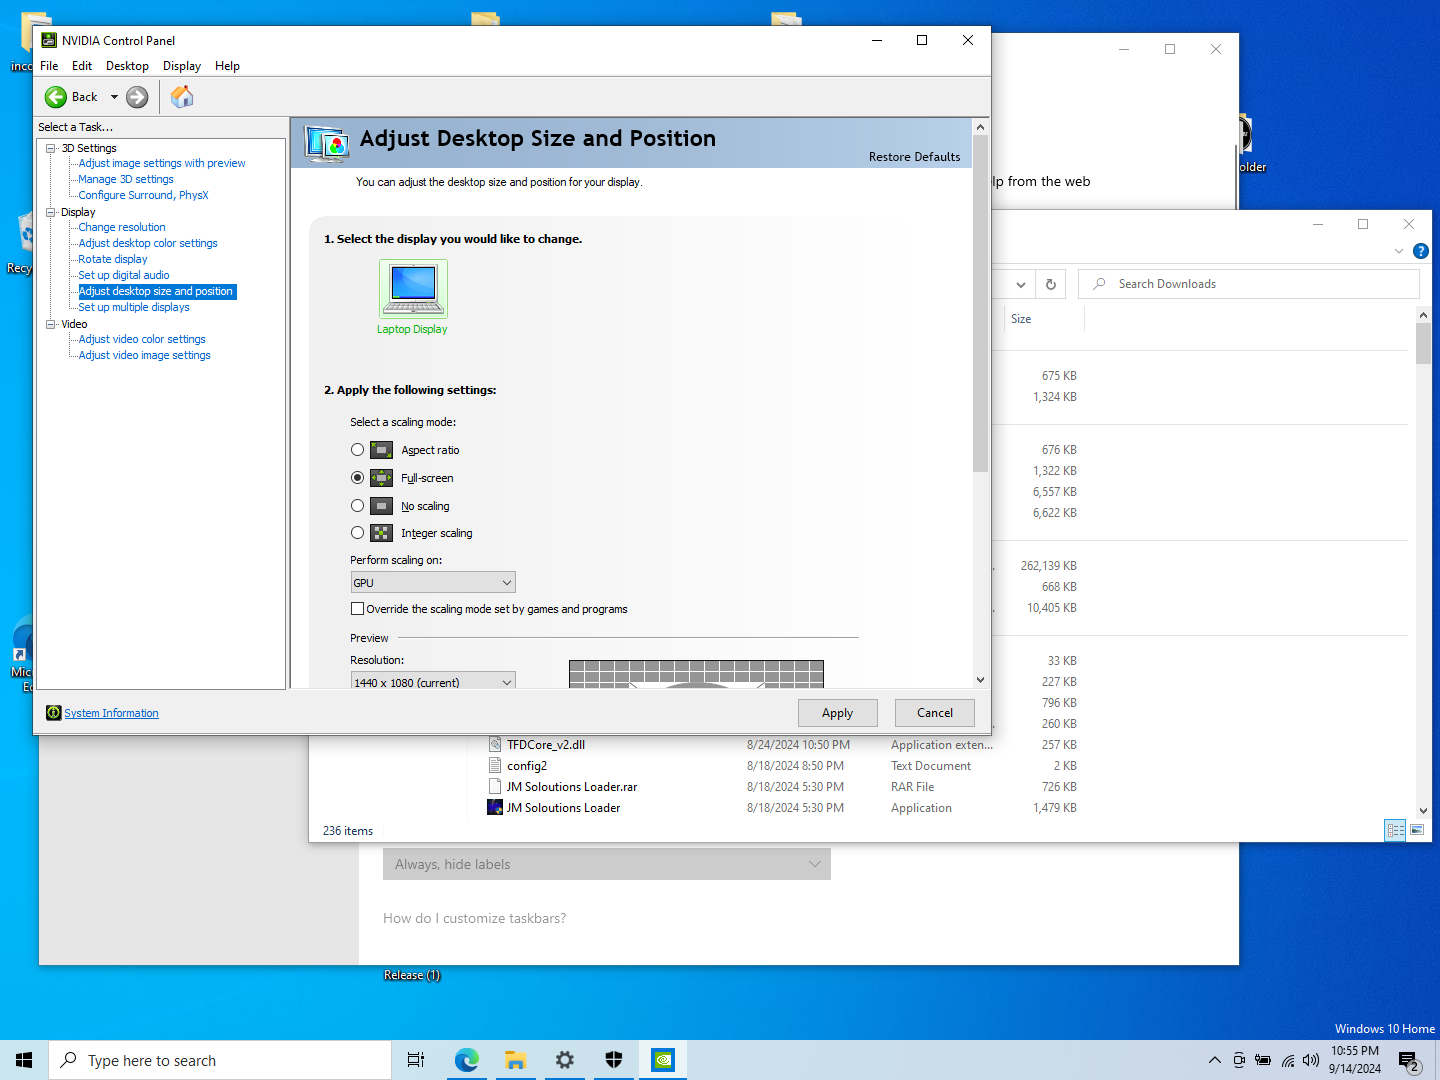Image resolution: width=1440 pixels, height=1080 pixels.
Task: Click the volume speaker tray icon
Action: pyautogui.click(x=1311, y=1060)
